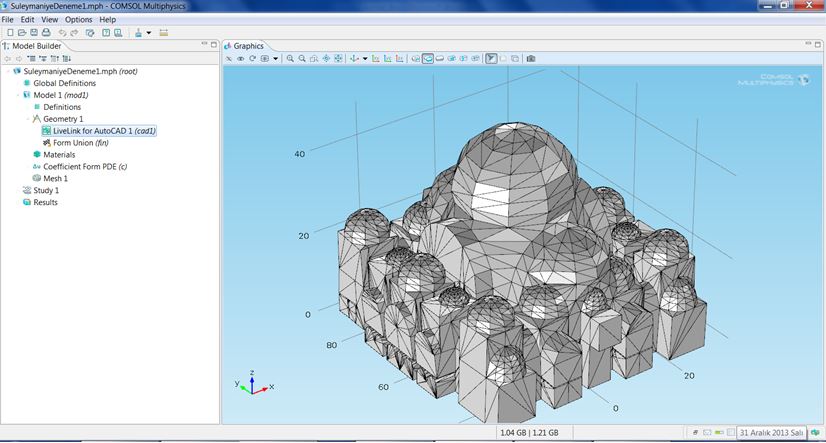This screenshot has width=826, height=443.
Task: Zoom out of the graphics view
Action: click(x=302, y=58)
